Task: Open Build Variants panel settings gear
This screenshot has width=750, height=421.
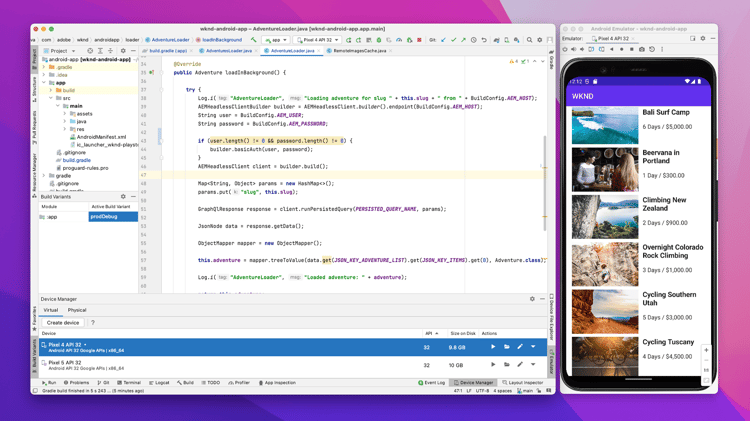Action: click(x=123, y=197)
